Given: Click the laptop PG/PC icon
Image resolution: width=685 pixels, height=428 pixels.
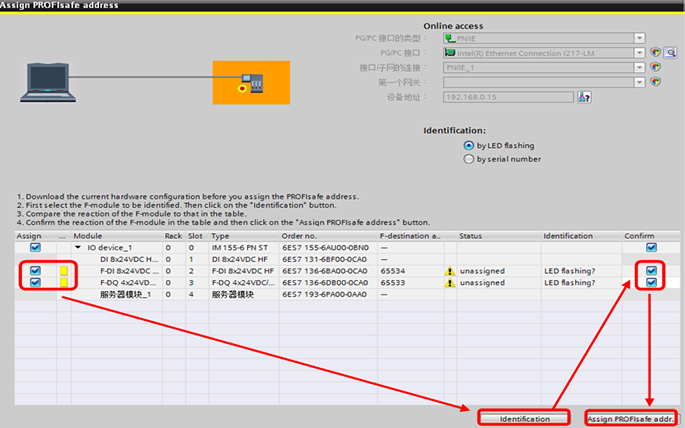Looking at the screenshot, I should [48, 82].
